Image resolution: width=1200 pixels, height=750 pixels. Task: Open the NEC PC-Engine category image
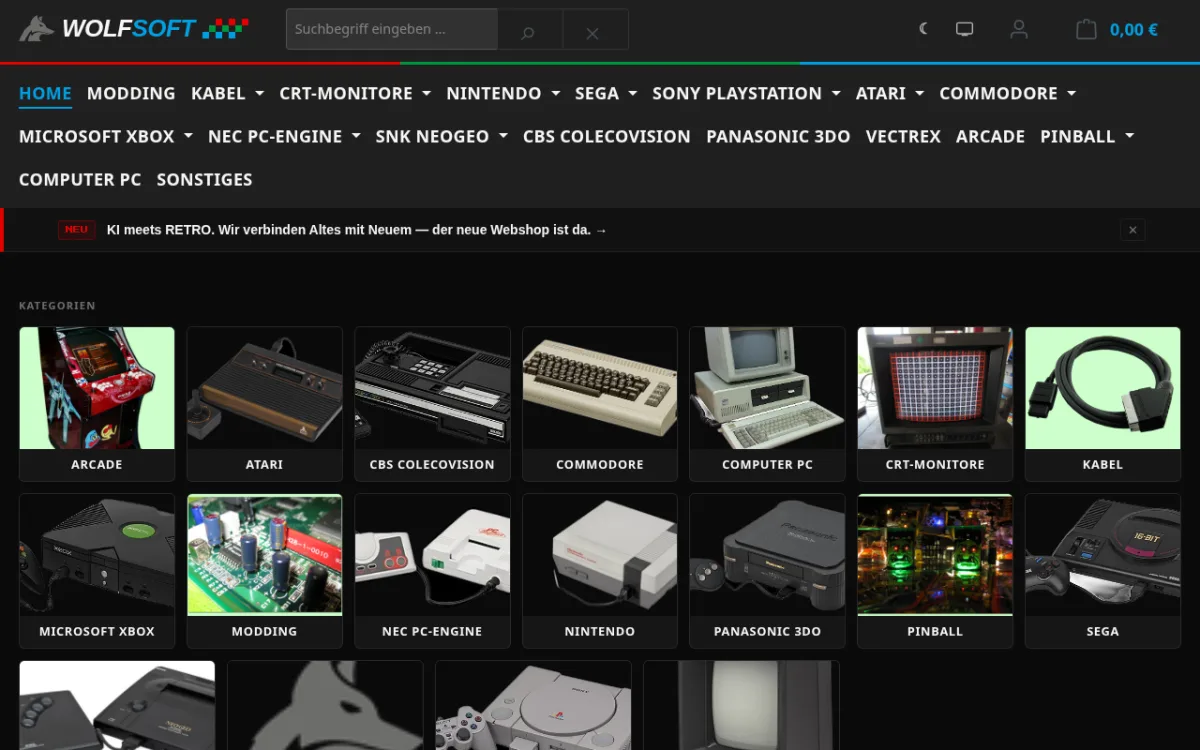(x=432, y=555)
